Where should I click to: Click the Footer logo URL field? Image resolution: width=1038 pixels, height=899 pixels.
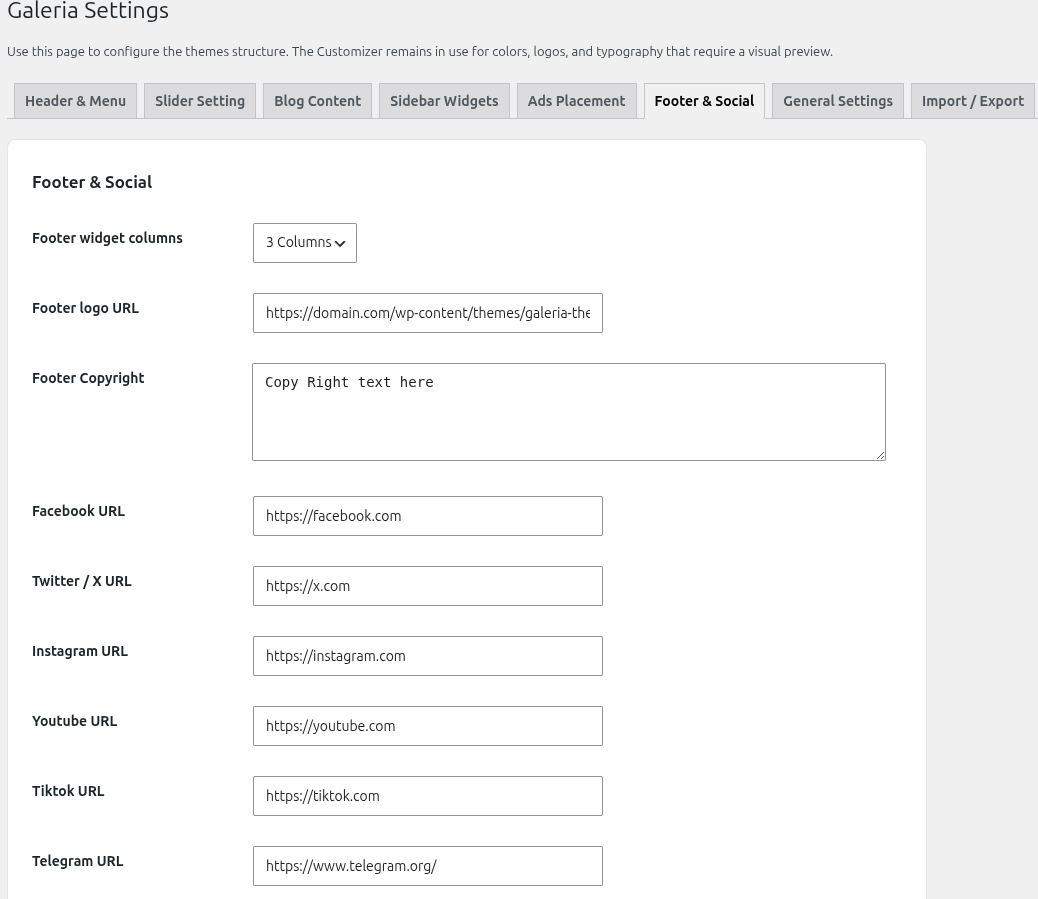[428, 313]
